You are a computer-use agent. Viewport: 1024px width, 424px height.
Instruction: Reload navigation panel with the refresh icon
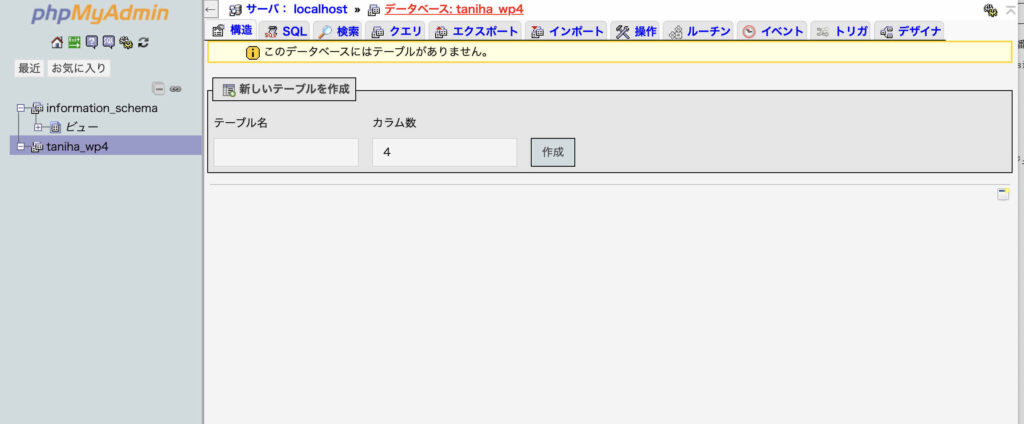click(x=144, y=42)
